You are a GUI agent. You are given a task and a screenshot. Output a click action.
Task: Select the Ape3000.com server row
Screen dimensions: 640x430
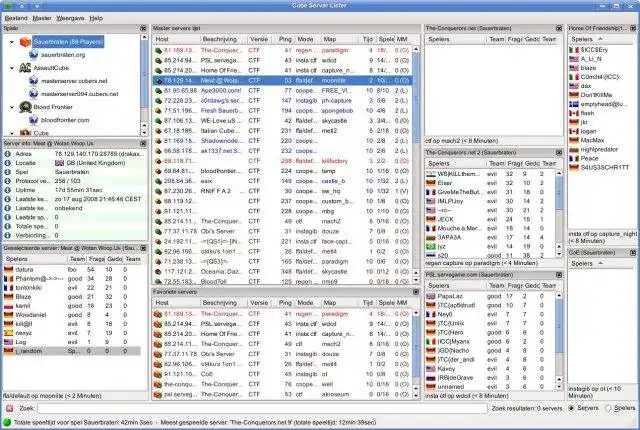(x=282, y=91)
